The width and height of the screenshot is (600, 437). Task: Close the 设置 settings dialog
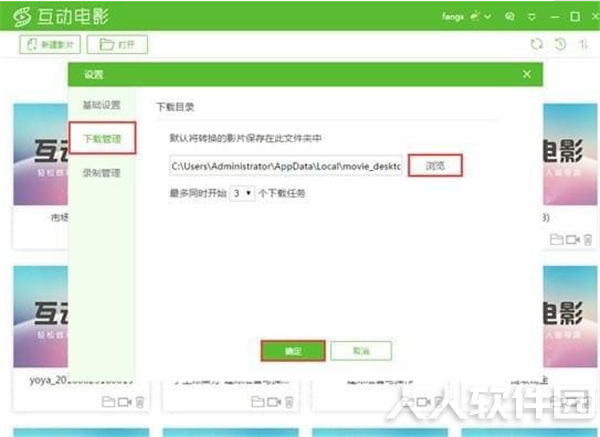click(x=527, y=74)
